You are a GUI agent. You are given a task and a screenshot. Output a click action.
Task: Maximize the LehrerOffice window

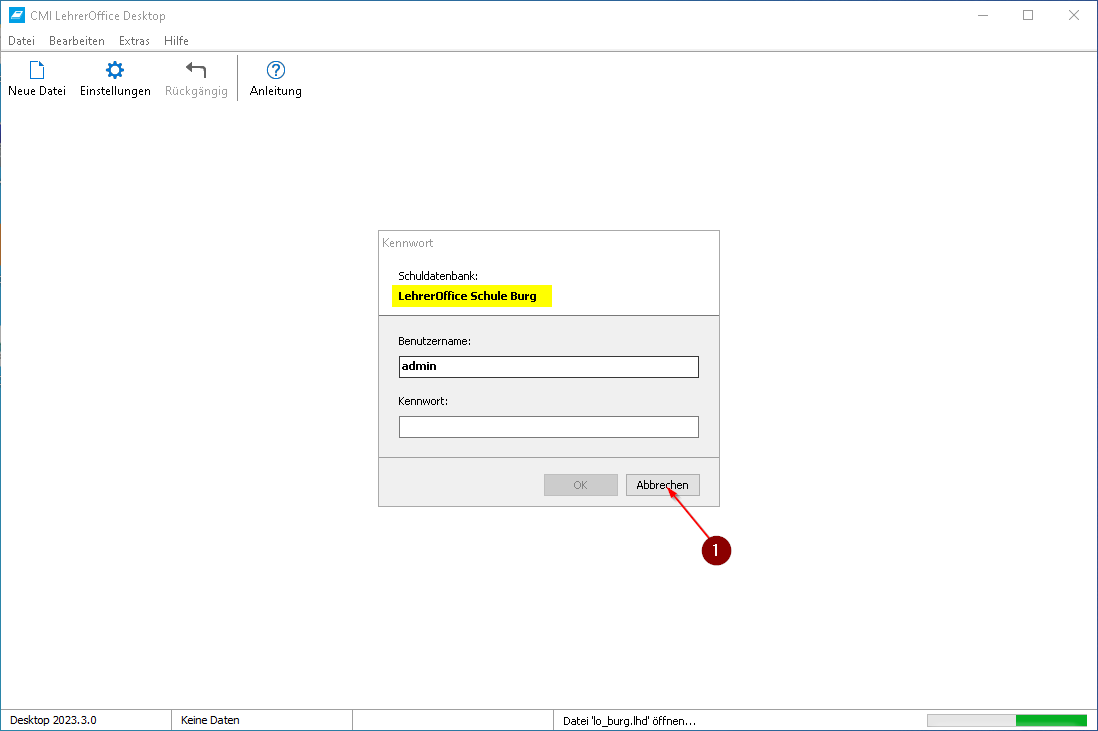coord(1028,15)
